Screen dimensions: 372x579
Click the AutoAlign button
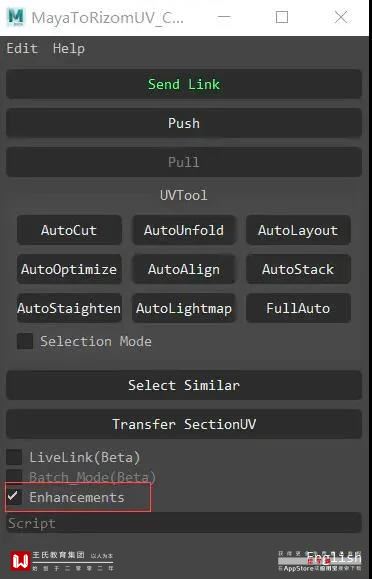184,269
